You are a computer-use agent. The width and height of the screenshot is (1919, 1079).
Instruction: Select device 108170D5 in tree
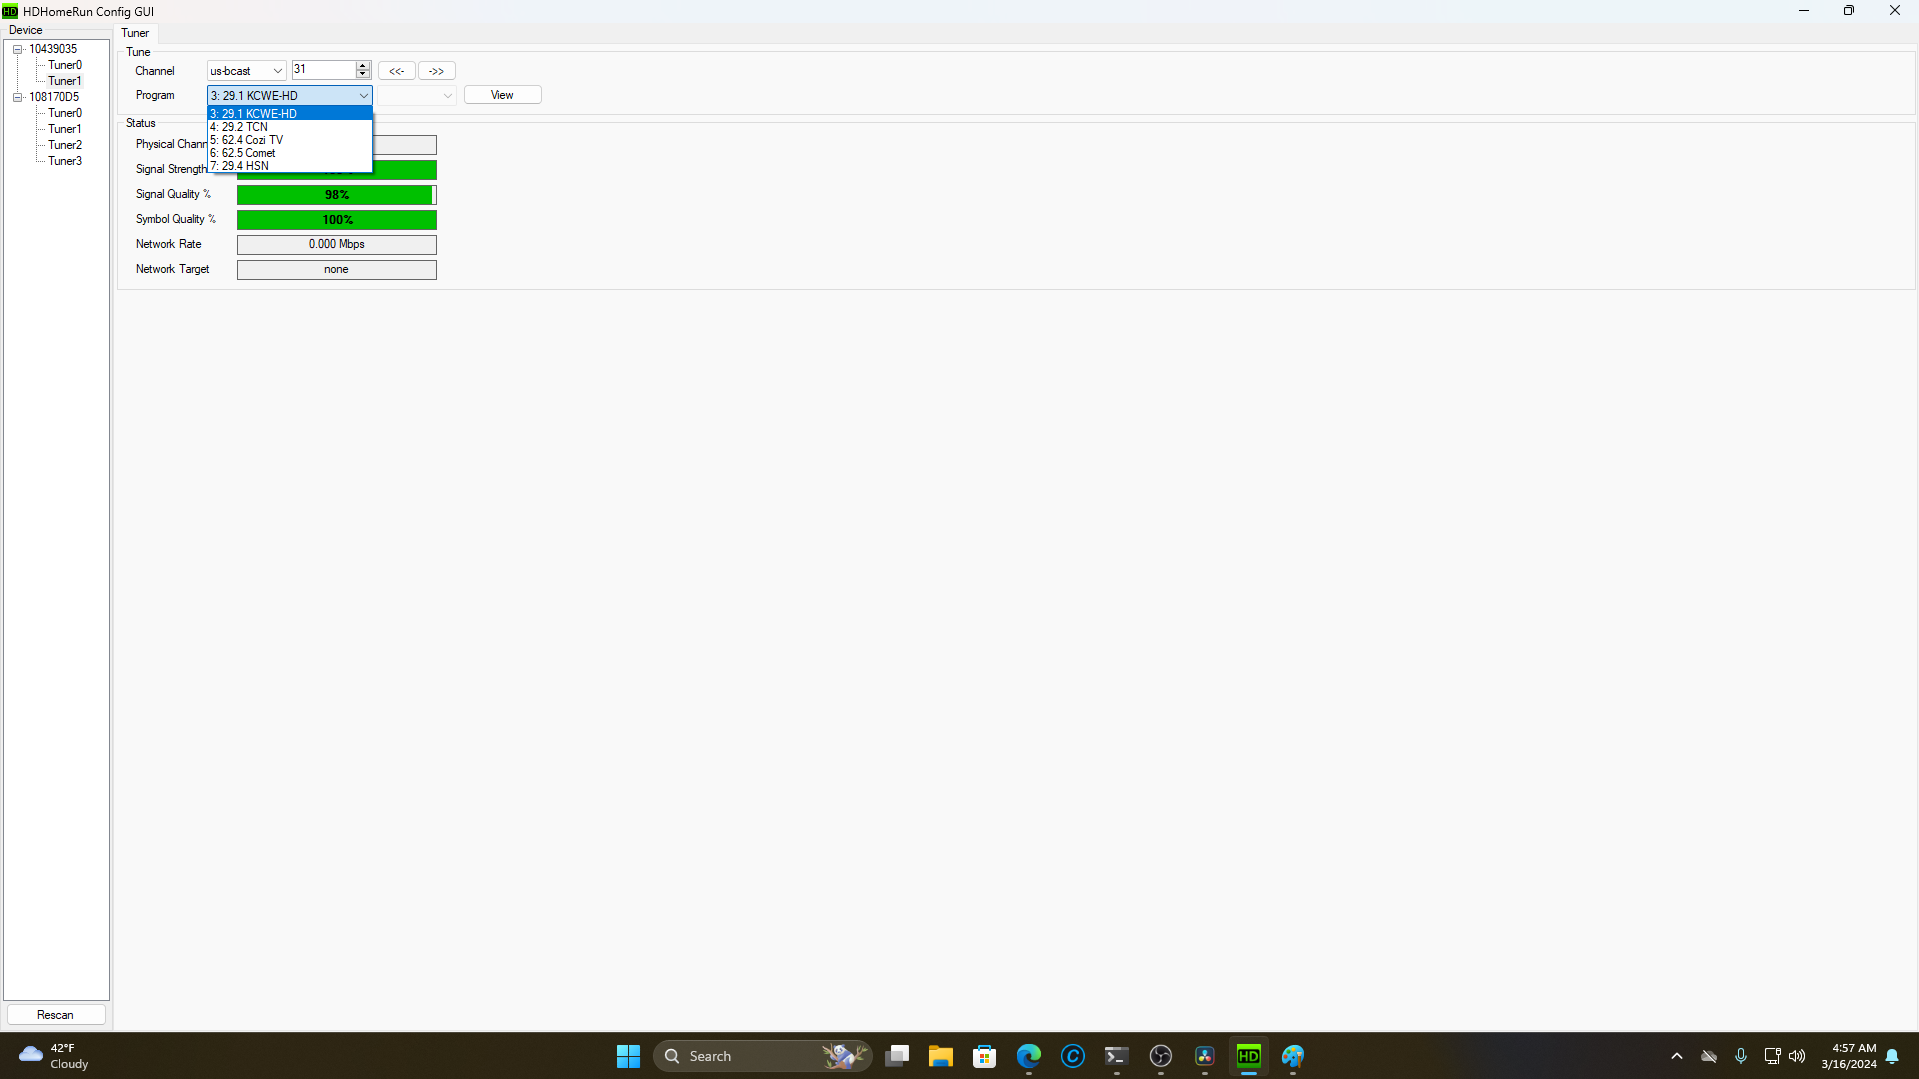tap(54, 97)
